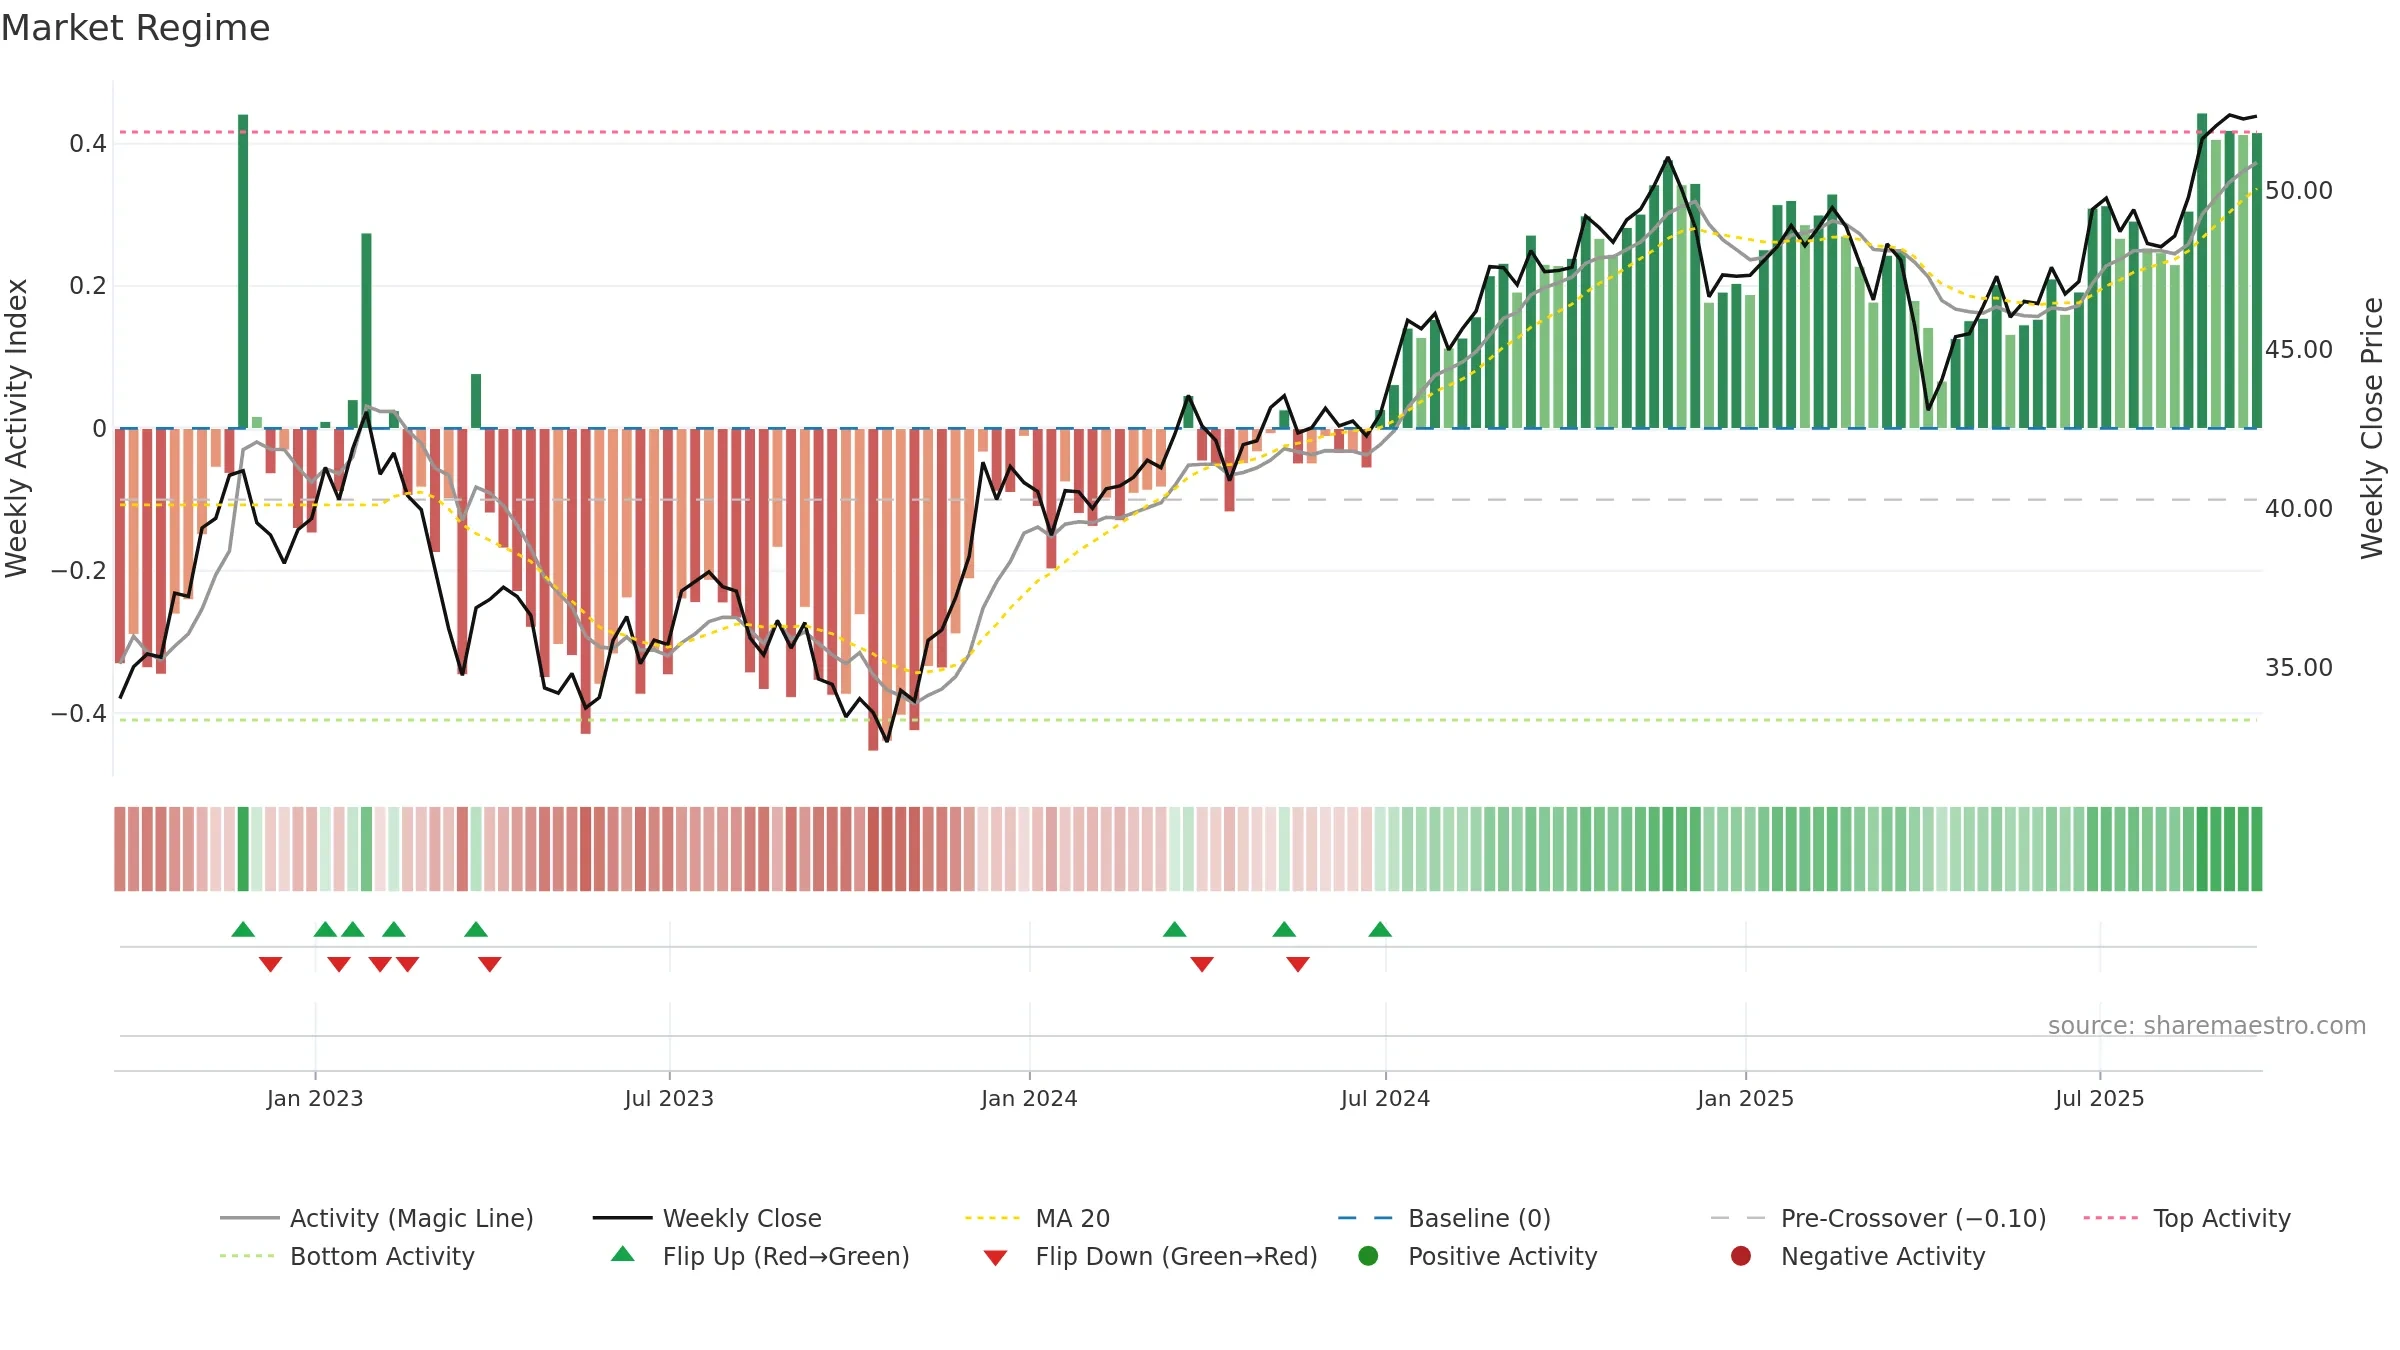This screenshot has width=2400, height=1350.
Task: Toggle the Weekly Close legend entry
Action: 707,1218
